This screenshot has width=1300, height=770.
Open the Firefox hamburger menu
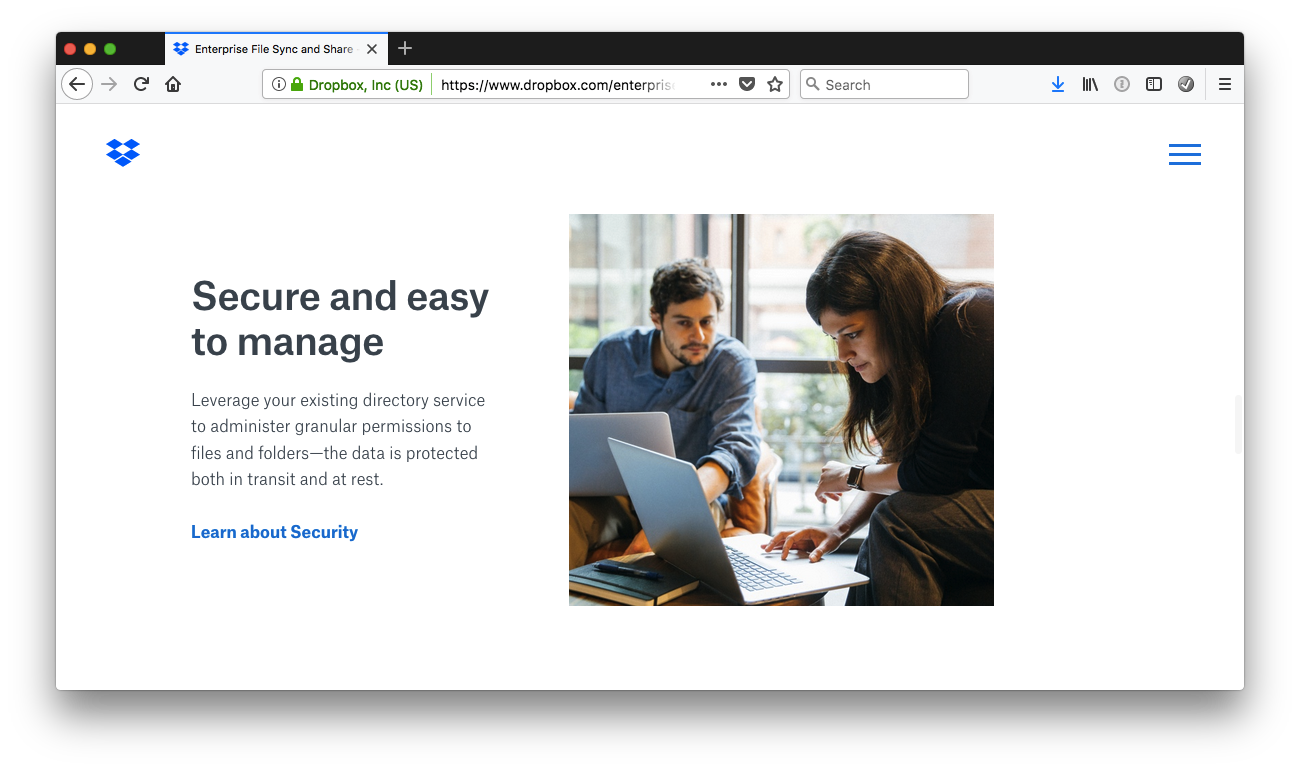(x=1225, y=85)
